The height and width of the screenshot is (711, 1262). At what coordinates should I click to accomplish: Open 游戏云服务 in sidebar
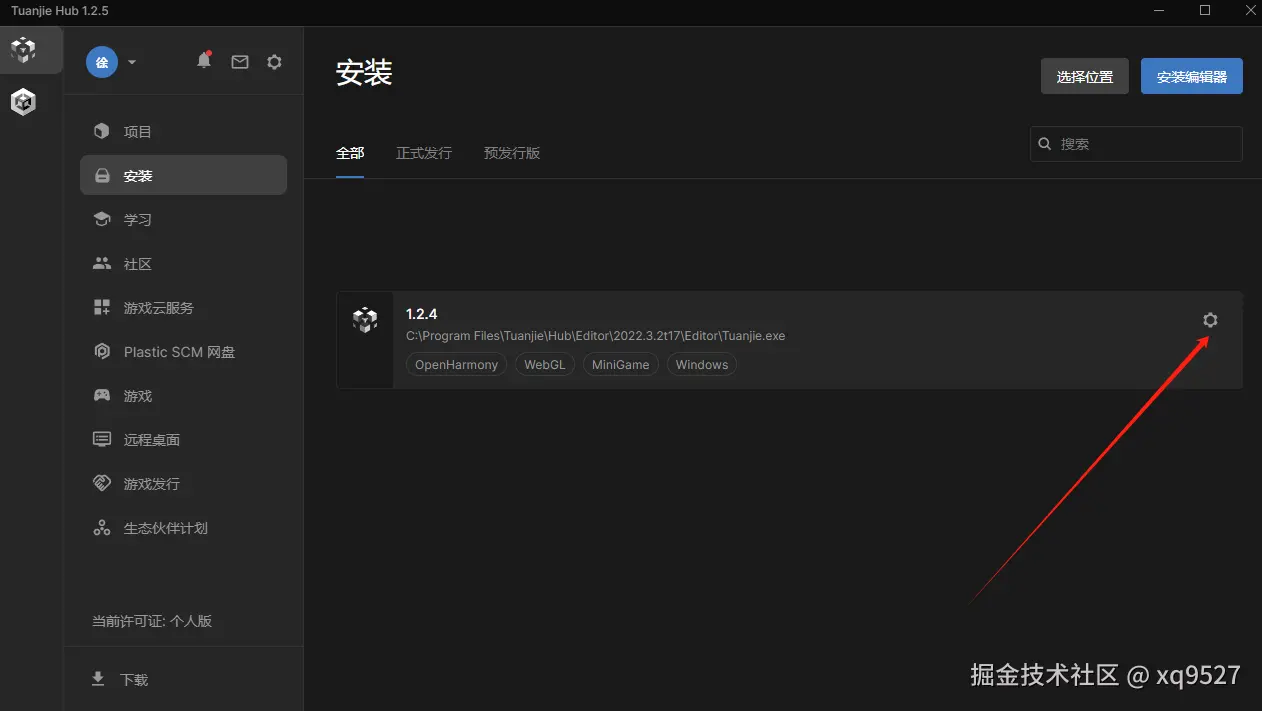click(x=183, y=308)
